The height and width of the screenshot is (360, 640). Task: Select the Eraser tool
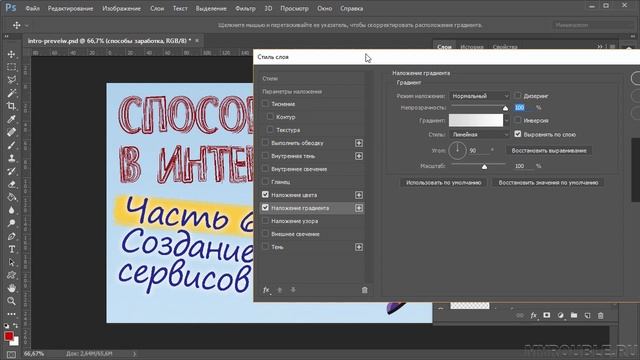pos(11,184)
